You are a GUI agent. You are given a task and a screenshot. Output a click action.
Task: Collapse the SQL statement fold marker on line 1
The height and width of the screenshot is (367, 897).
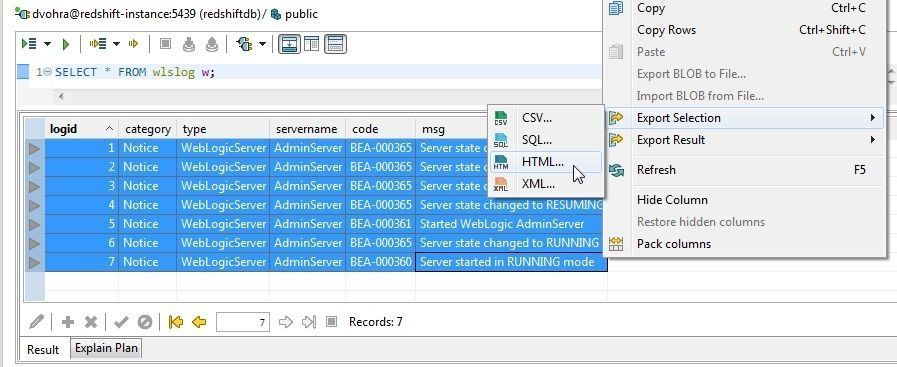tap(48, 72)
